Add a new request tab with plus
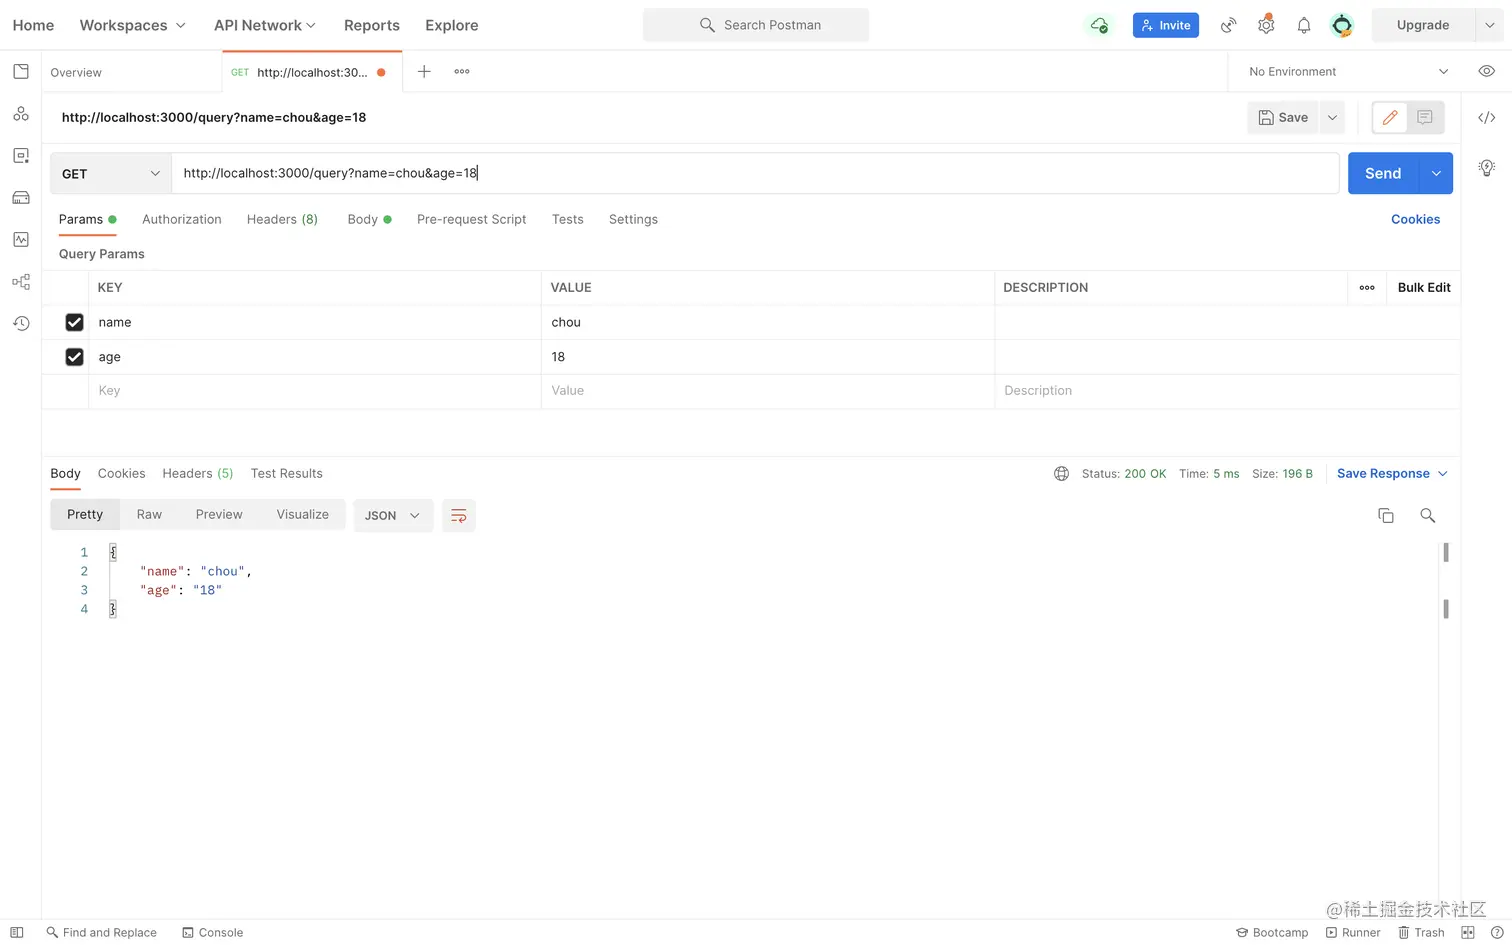 424,71
